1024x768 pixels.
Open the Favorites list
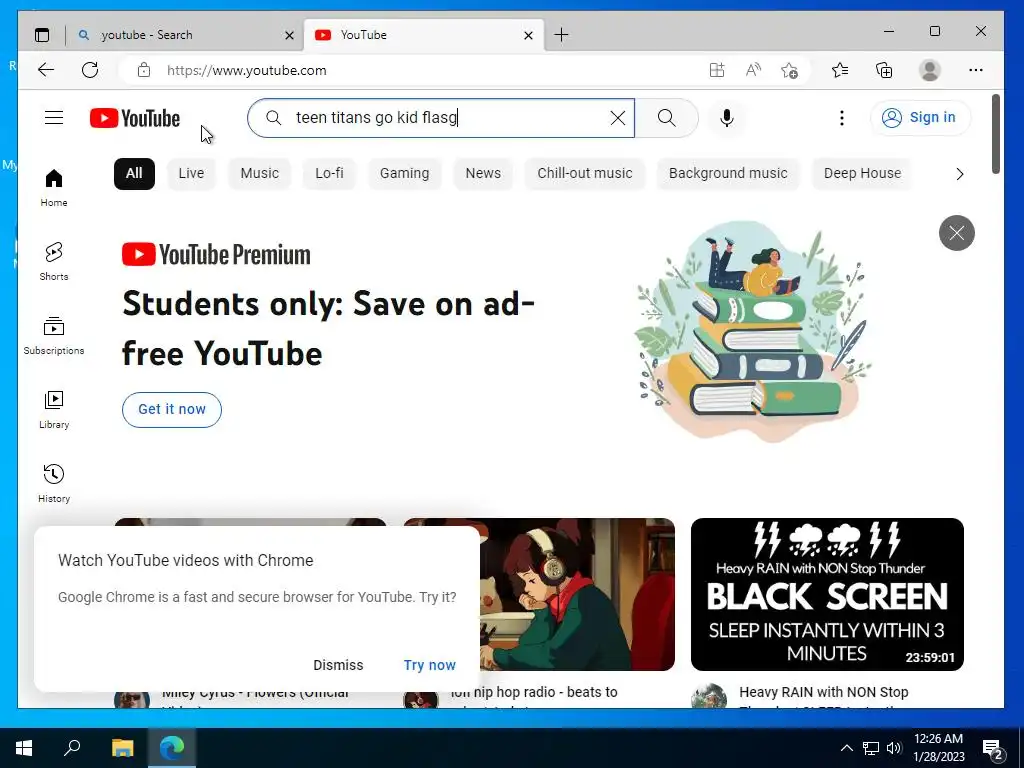[x=840, y=70]
